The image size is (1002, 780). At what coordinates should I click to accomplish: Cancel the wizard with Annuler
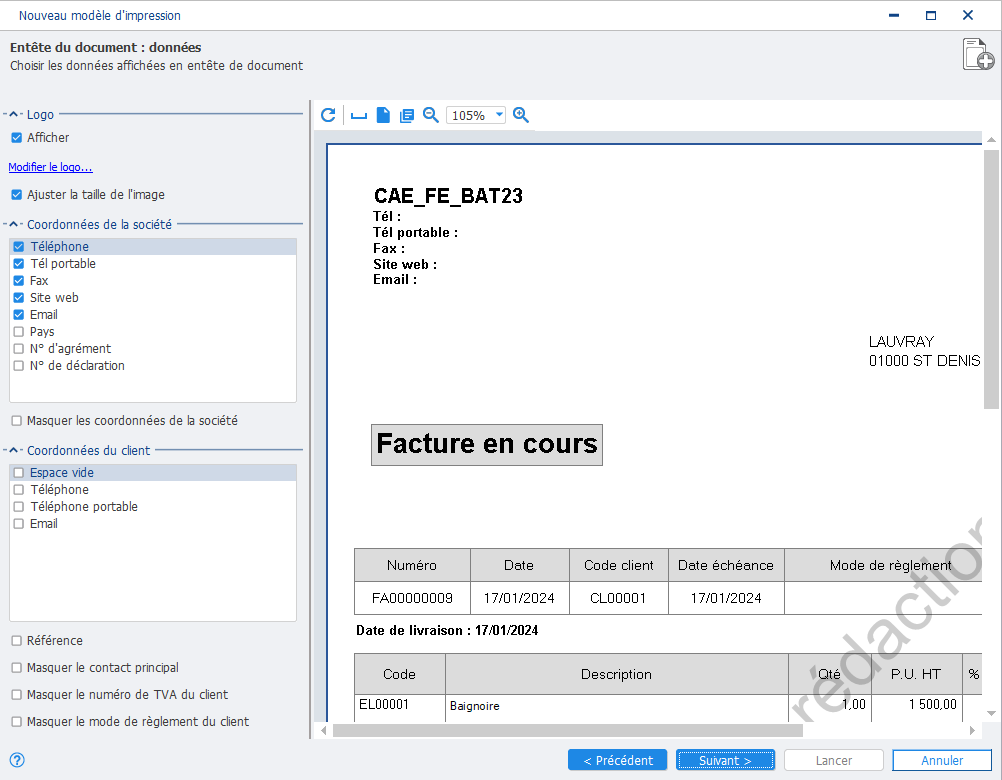(942, 760)
